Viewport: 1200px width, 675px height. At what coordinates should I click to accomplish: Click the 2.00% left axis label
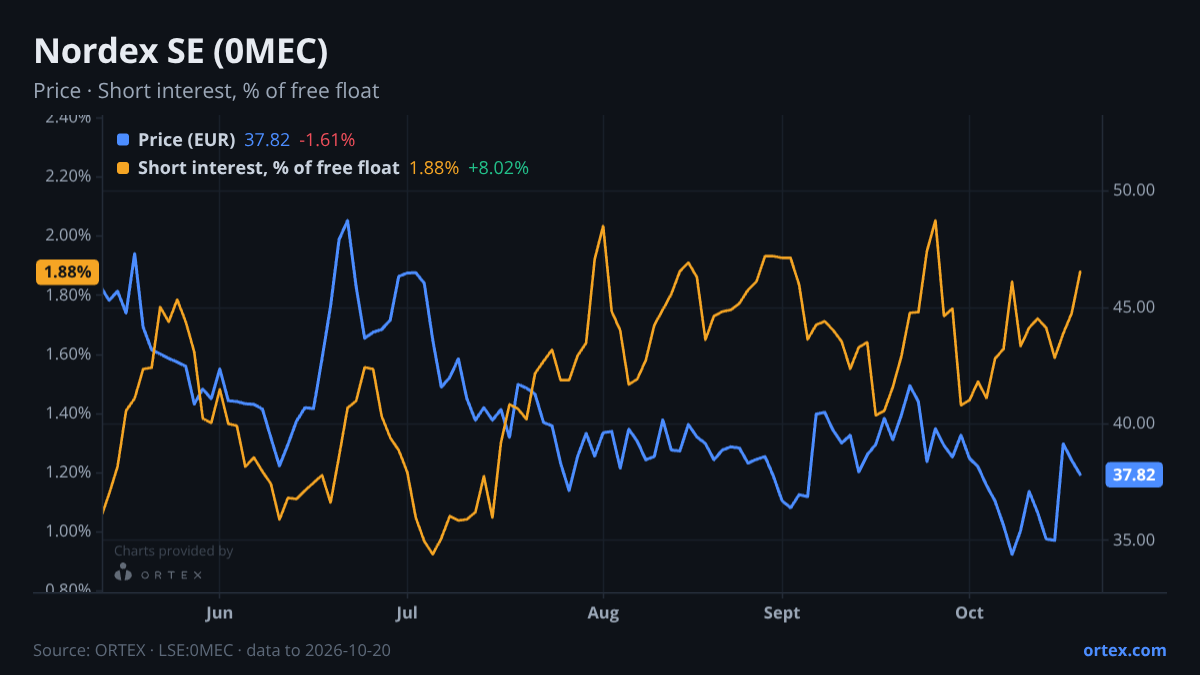[68, 236]
